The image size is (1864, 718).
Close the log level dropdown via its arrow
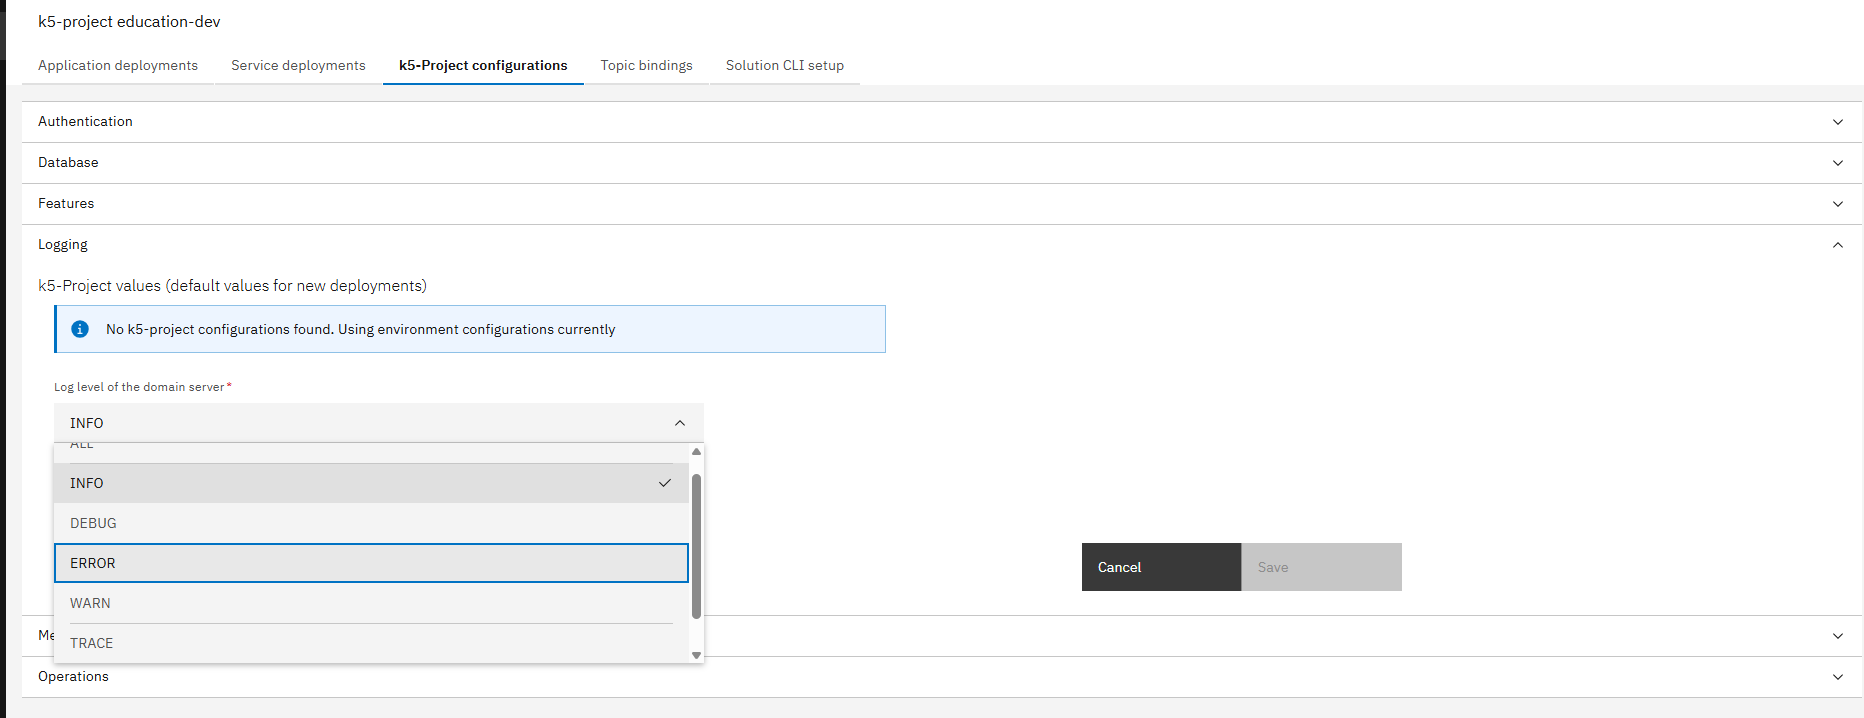click(x=680, y=423)
